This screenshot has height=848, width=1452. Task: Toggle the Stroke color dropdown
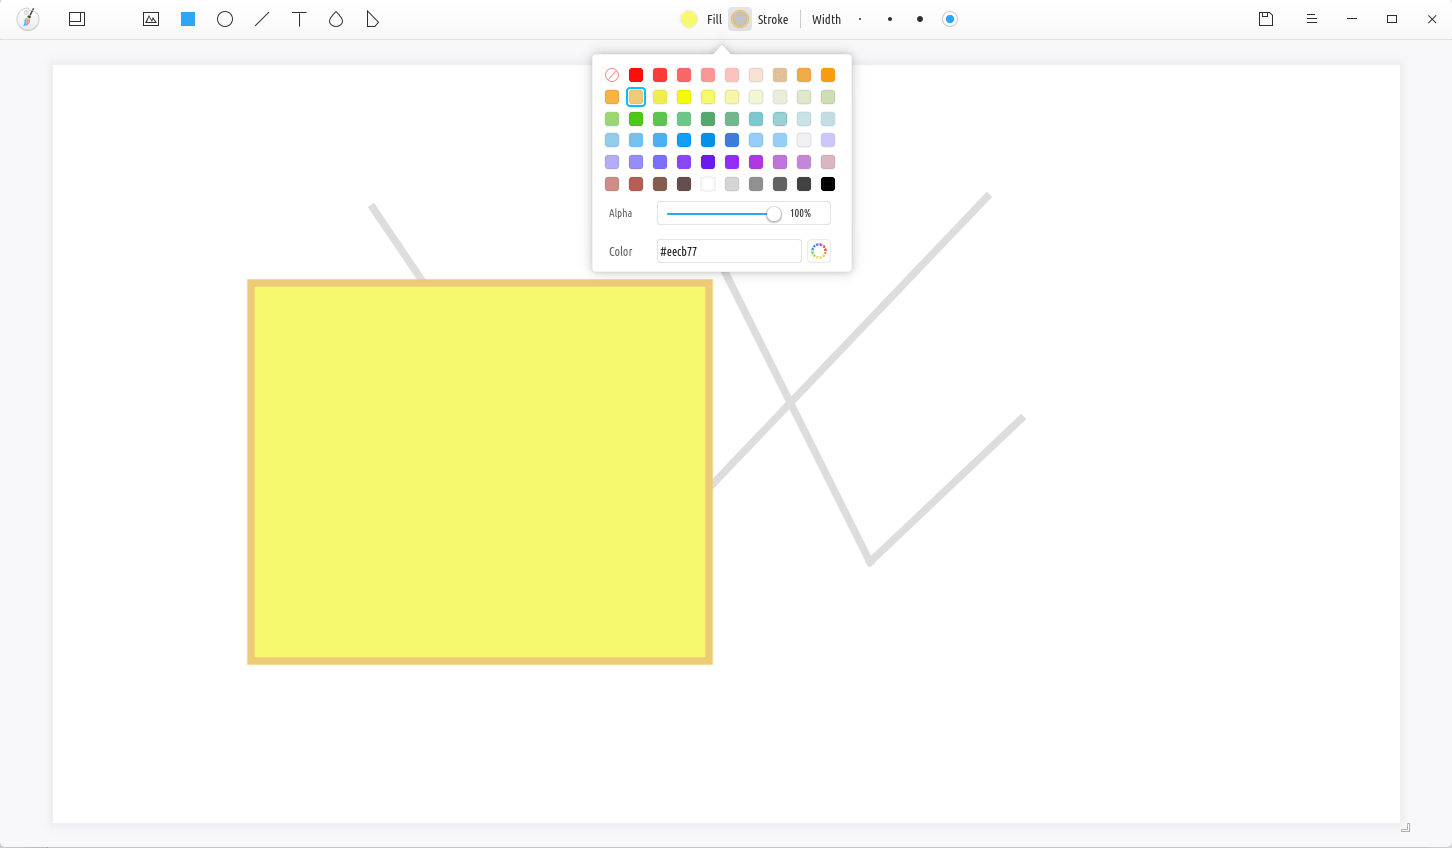coord(740,19)
